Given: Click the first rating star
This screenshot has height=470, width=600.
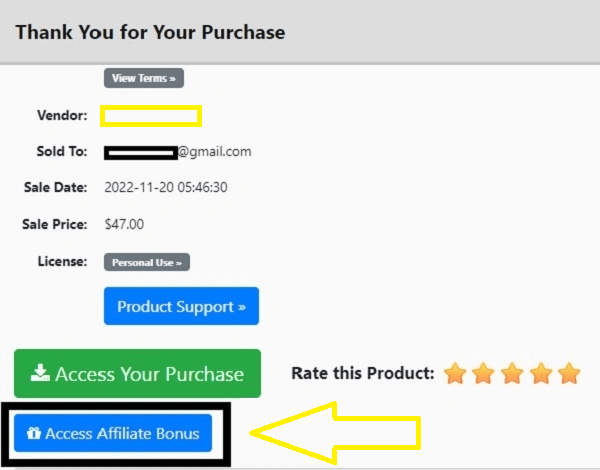Looking at the screenshot, I should 455,374.
